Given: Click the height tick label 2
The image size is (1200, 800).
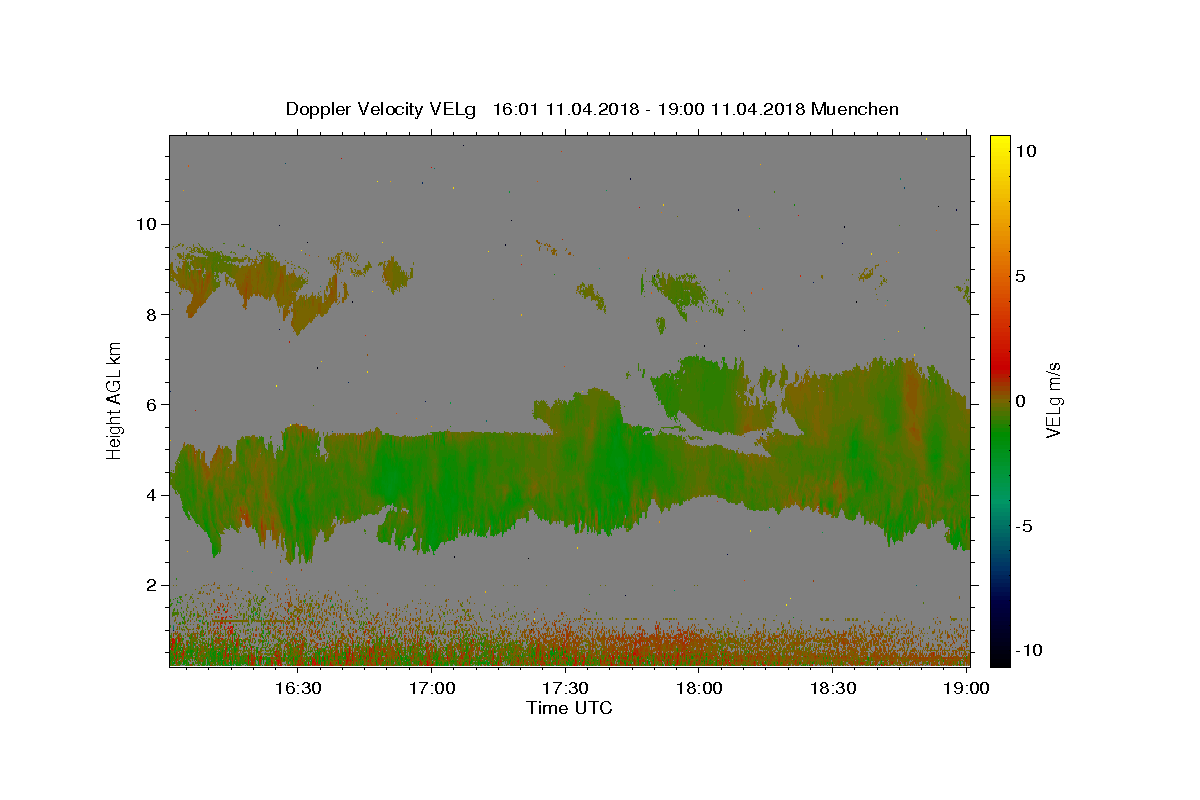Looking at the screenshot, I should [153, 585].
